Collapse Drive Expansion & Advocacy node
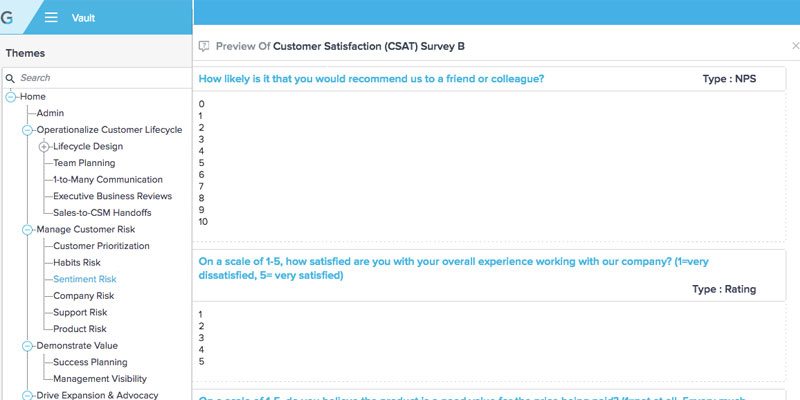This screenshot has height=400, width=800. pyautogui.click(x=28, y=395)
